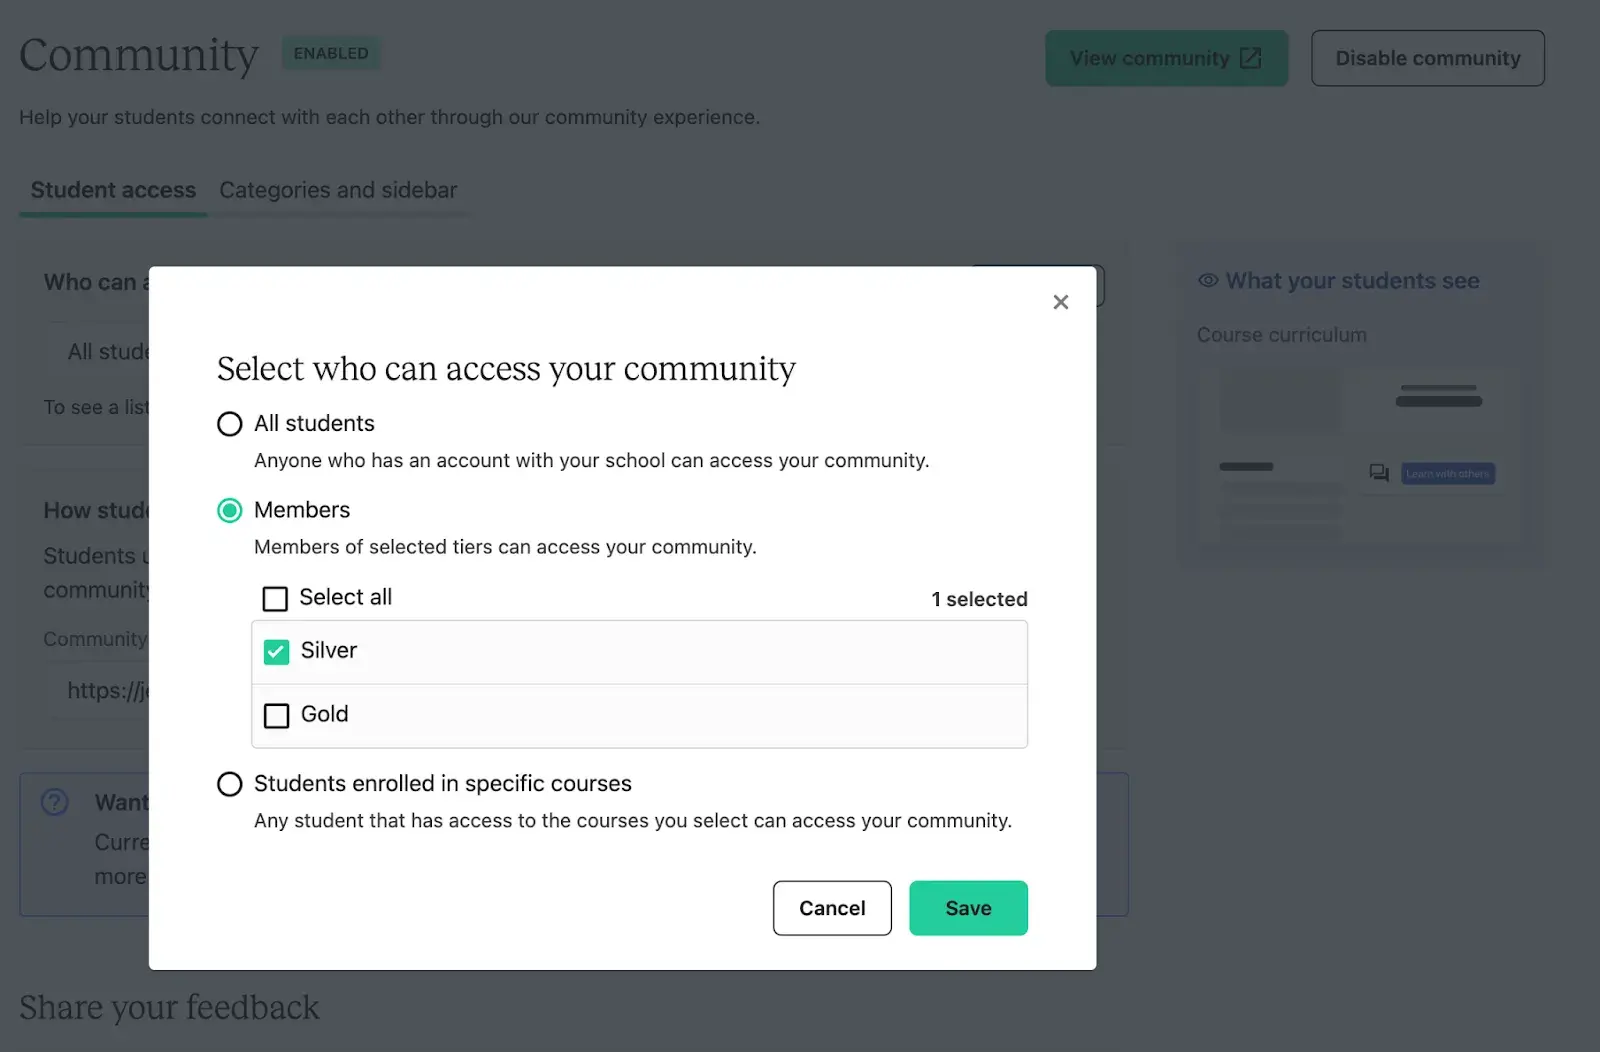Check the Gold tier checkbox
The width and height of the screenshot is (1600, 1052).
(275, 715)
